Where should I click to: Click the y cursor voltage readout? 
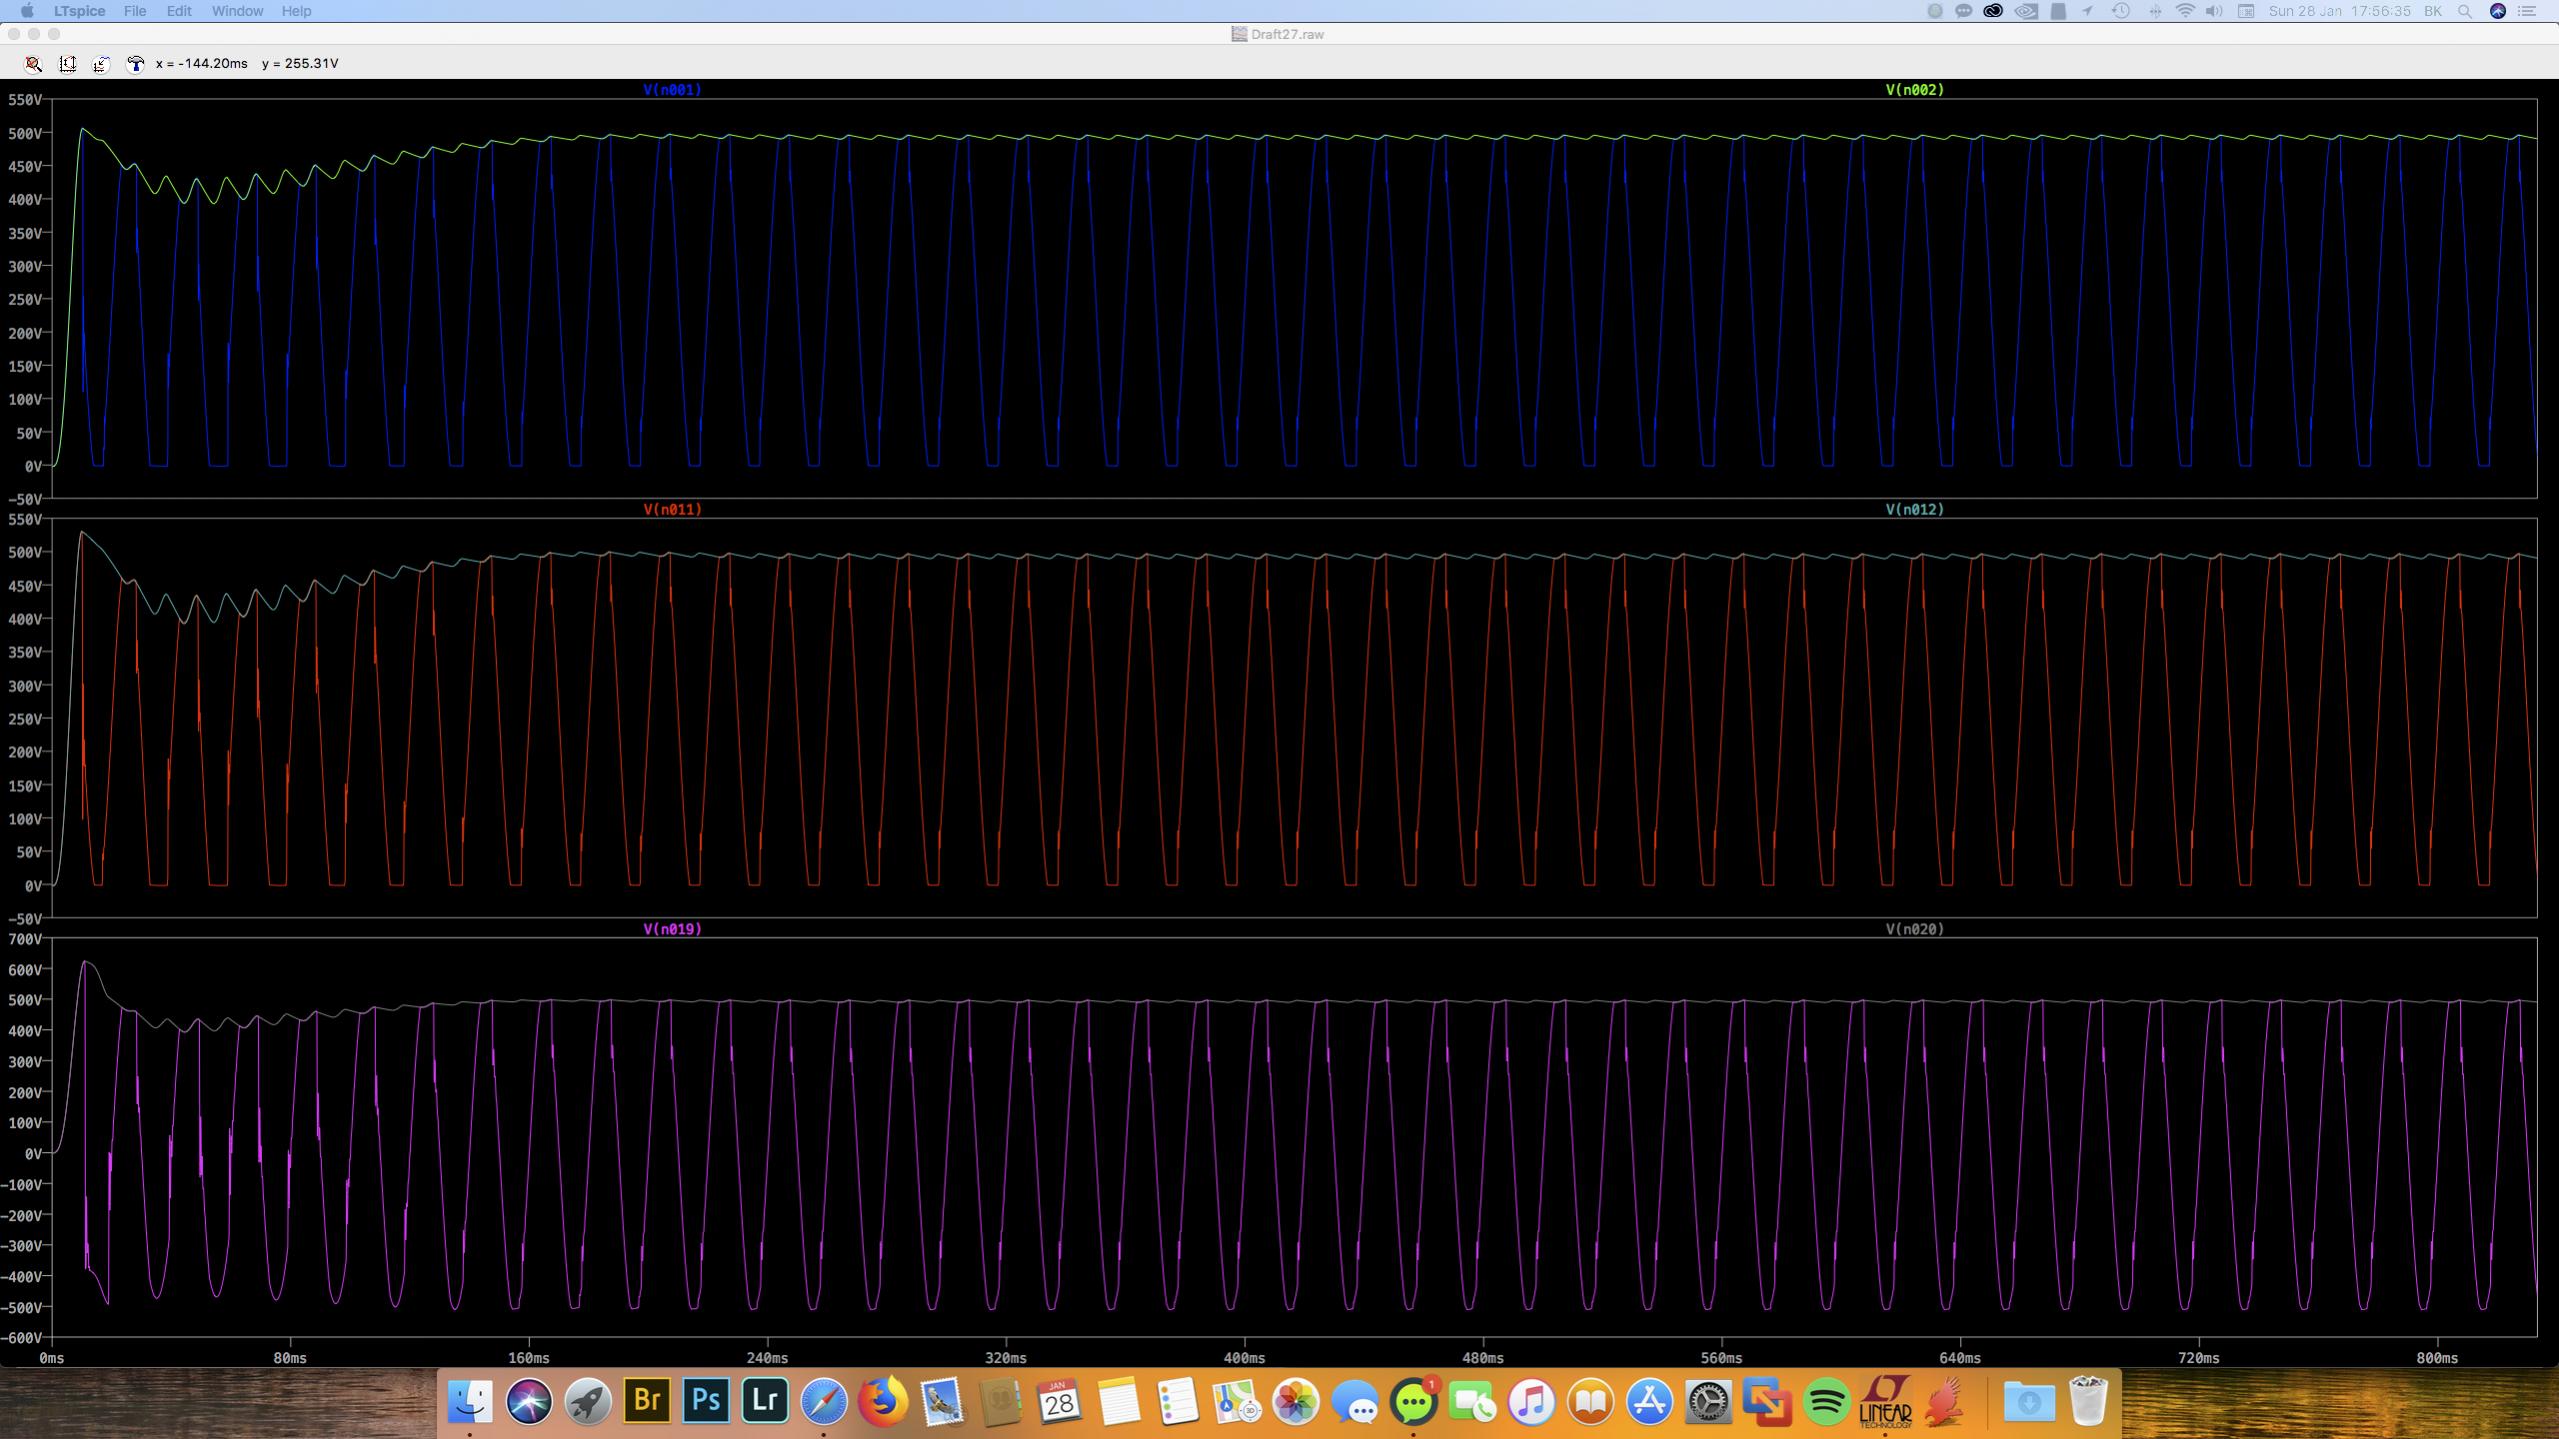pyautogui.click(x=300, y=63)
